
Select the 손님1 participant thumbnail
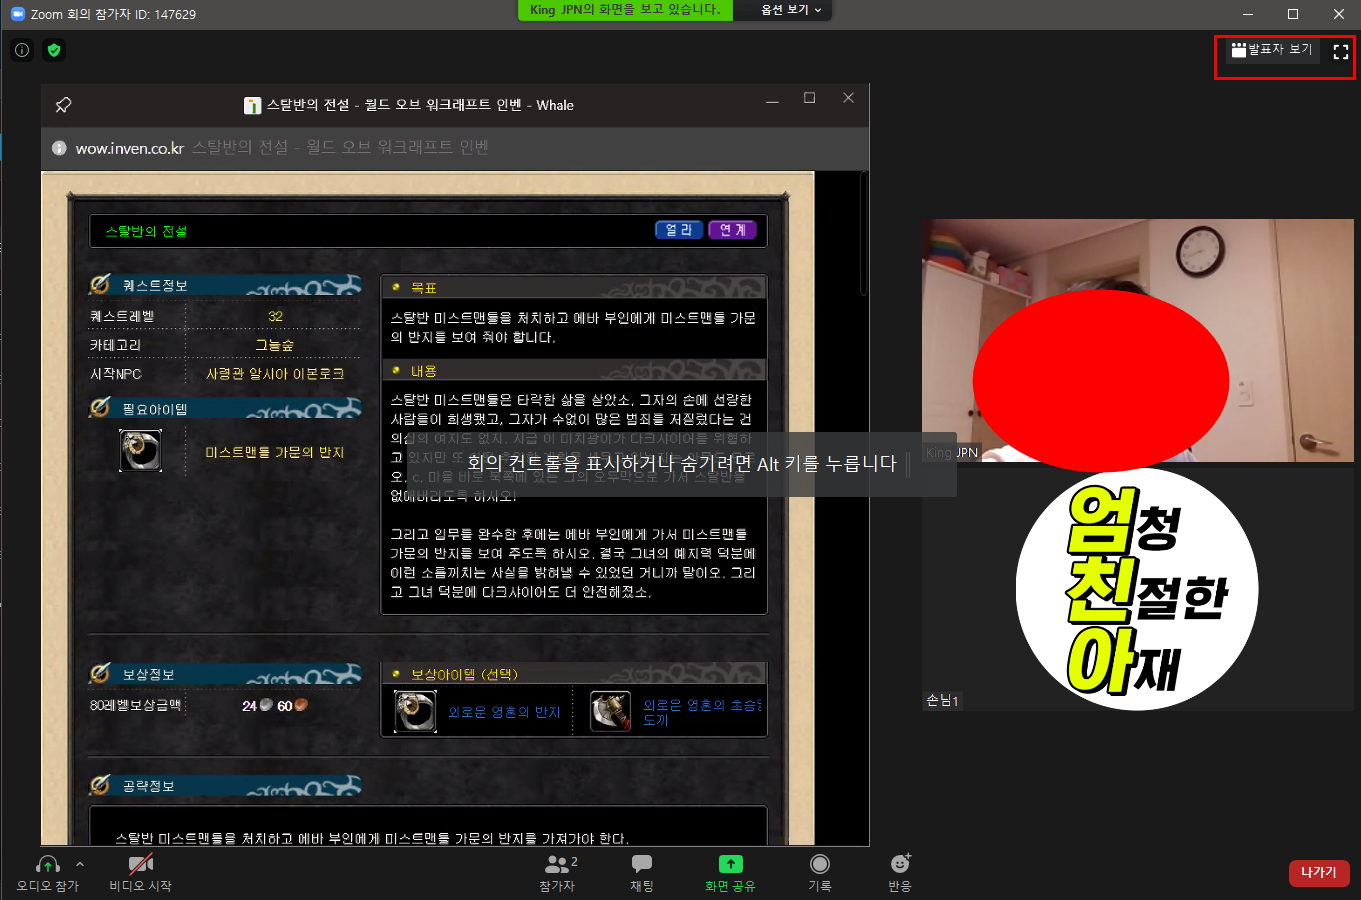(x=1137, y=590)
